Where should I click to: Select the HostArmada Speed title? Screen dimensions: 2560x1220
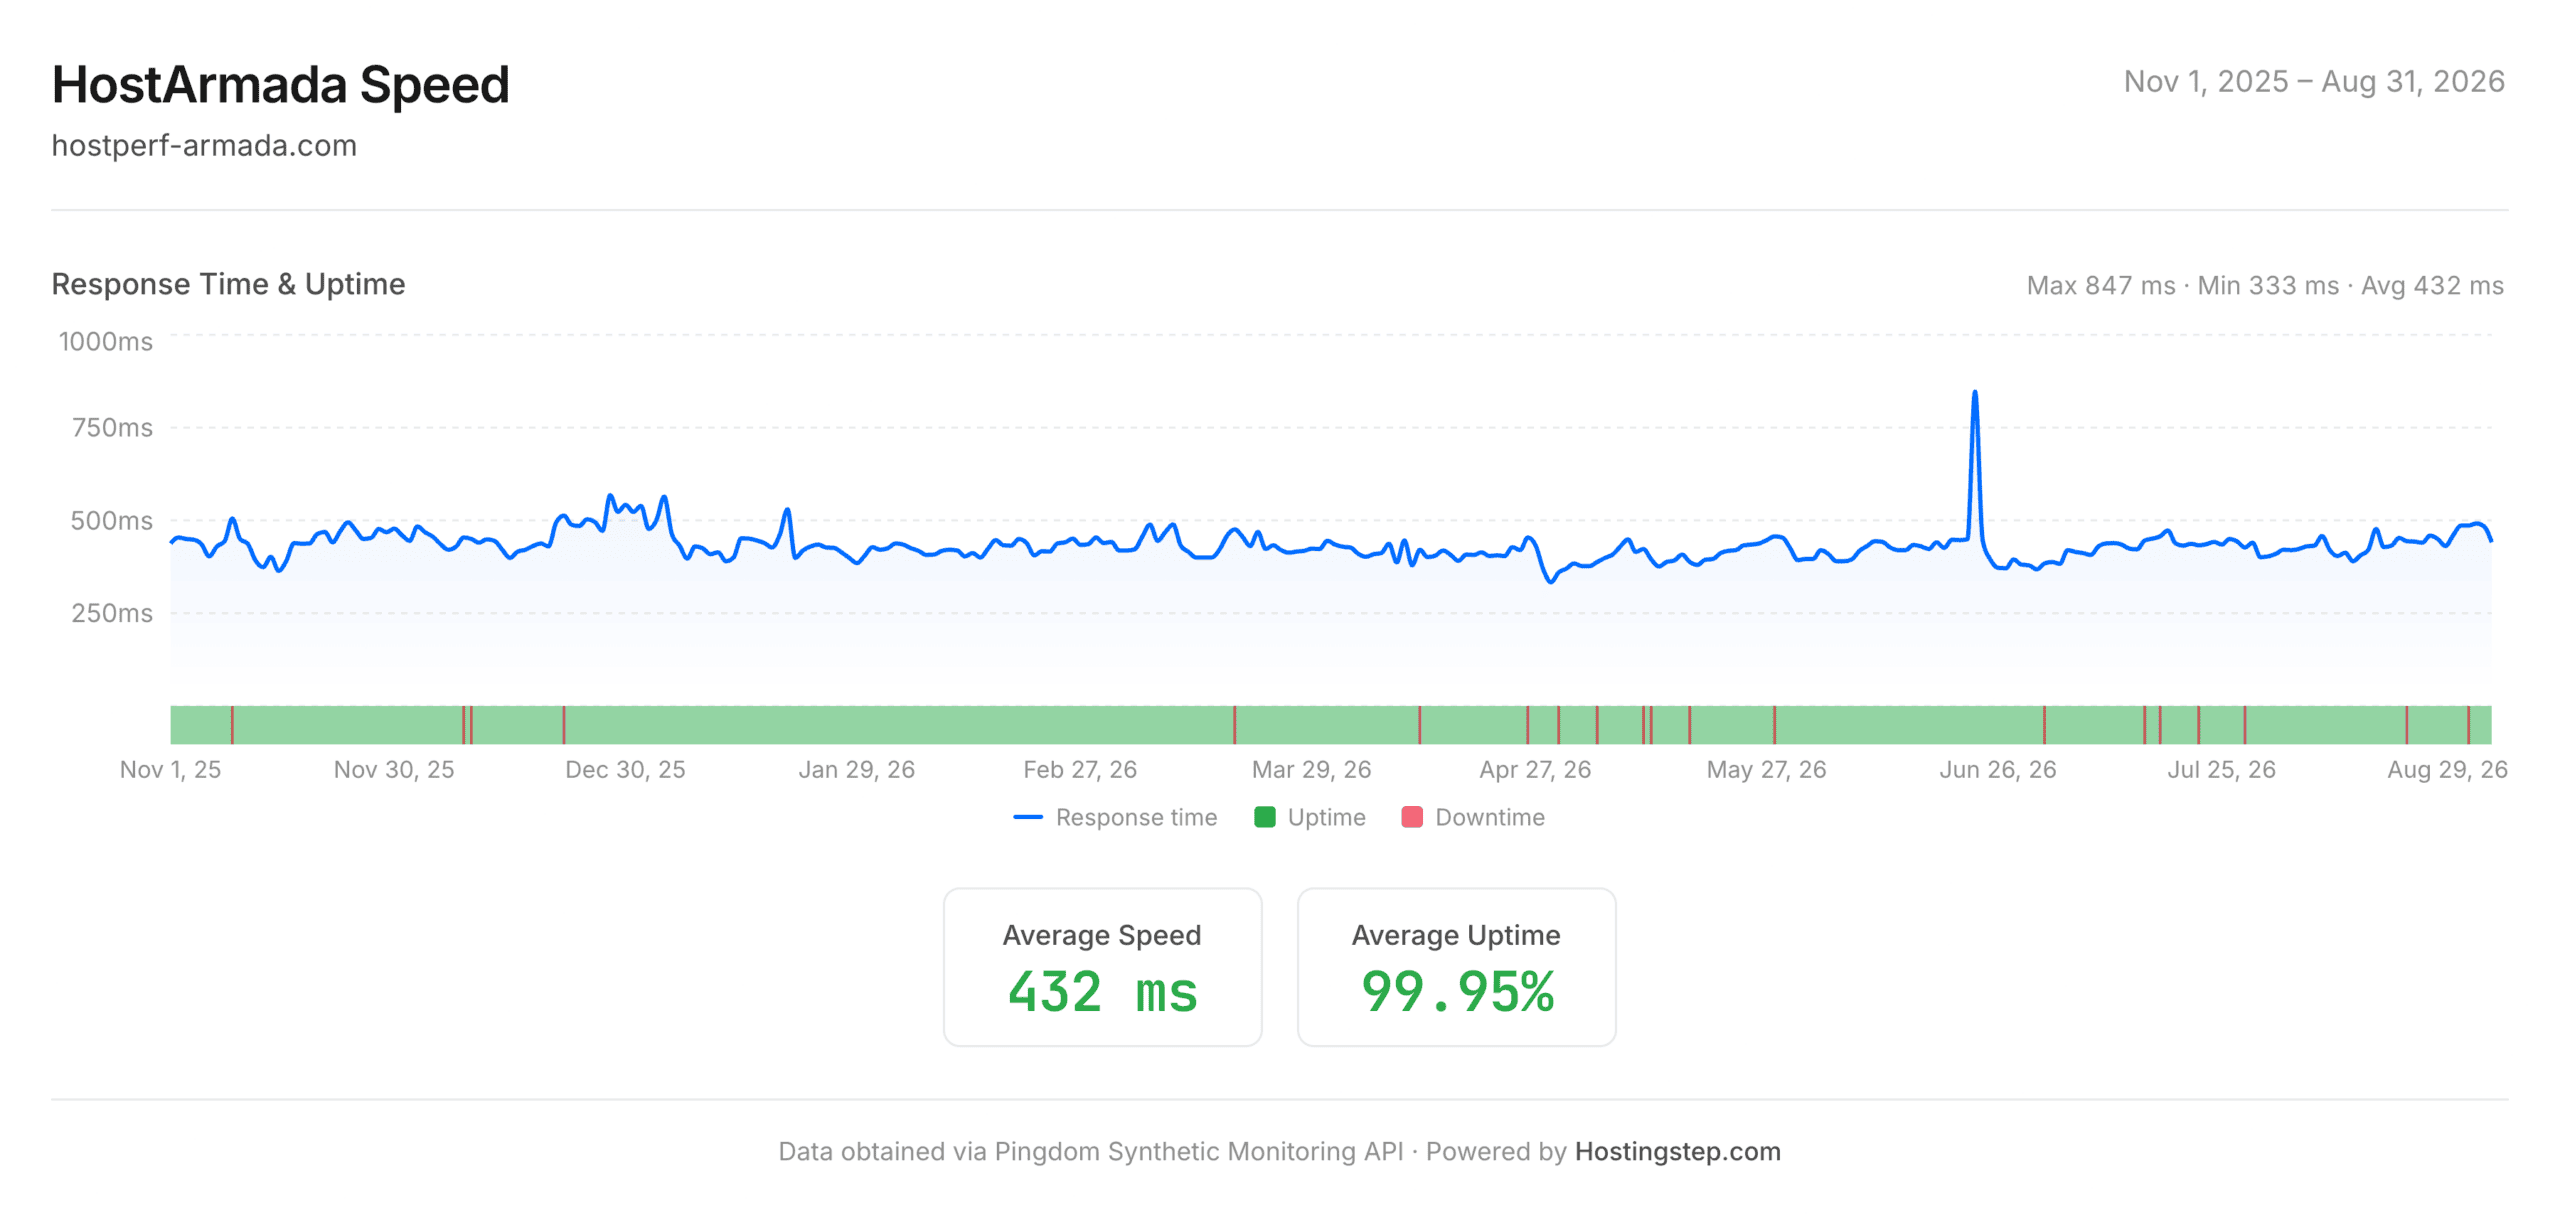click(x=281, y=85)
